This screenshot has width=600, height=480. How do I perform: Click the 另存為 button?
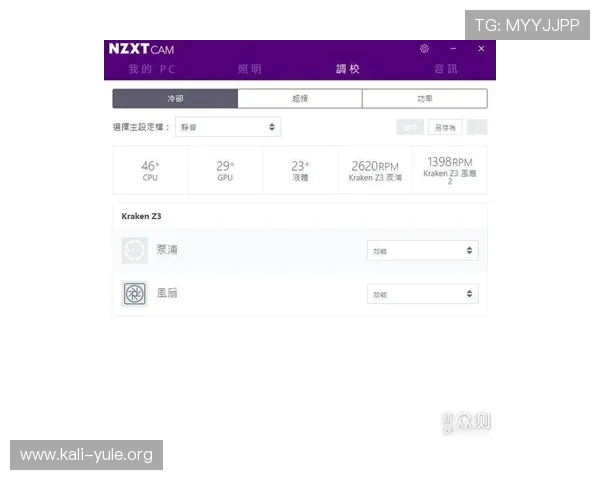[445, 127]
